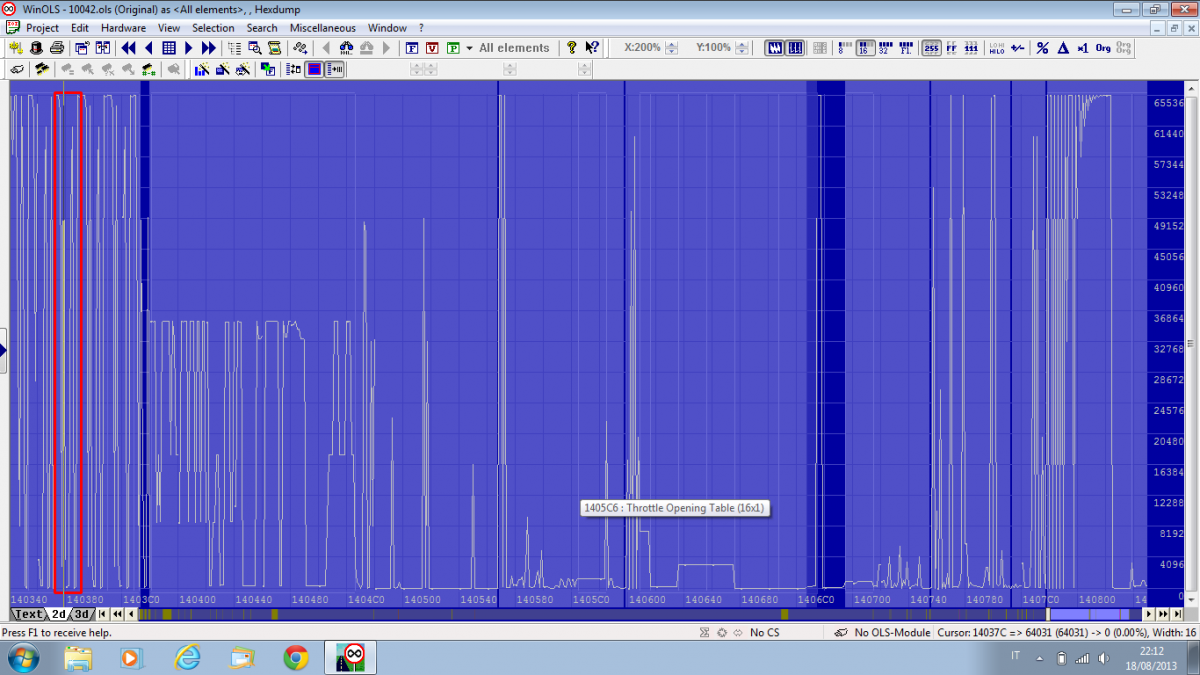Viewport: 1200px width, 675px height.
Task: Click the wand bar-graph map creation icon
Action: tap(202, 68)
